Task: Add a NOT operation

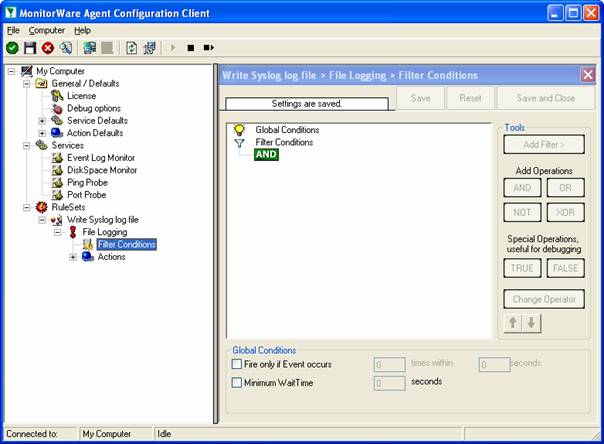Action: coord(522,212)
